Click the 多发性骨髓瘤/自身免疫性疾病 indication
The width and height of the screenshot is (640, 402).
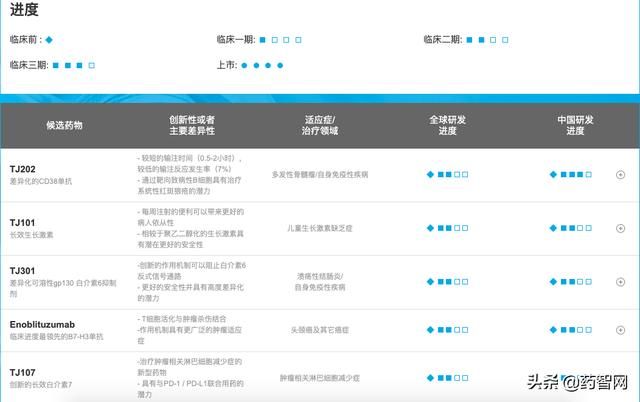[x=320, y=175]
